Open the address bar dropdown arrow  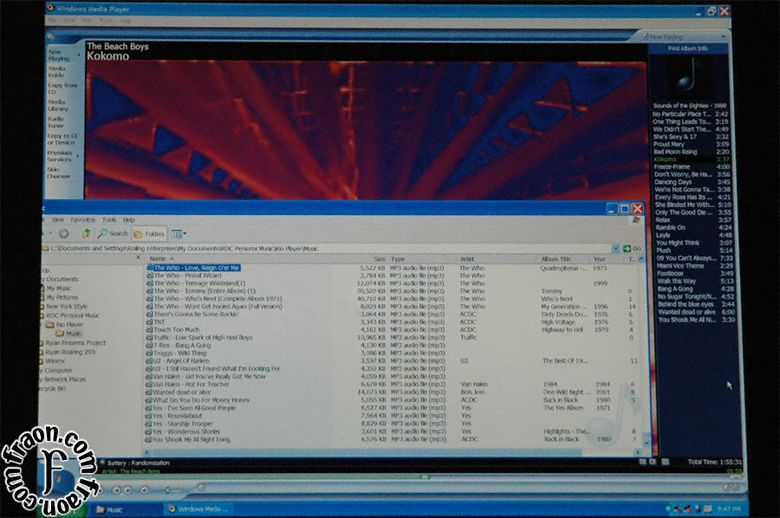click(616, 248)
